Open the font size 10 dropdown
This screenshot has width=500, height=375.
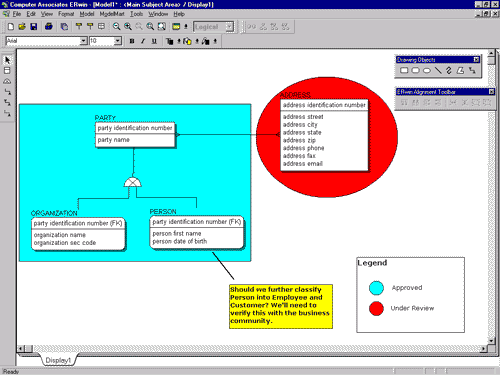coord(117,41)
